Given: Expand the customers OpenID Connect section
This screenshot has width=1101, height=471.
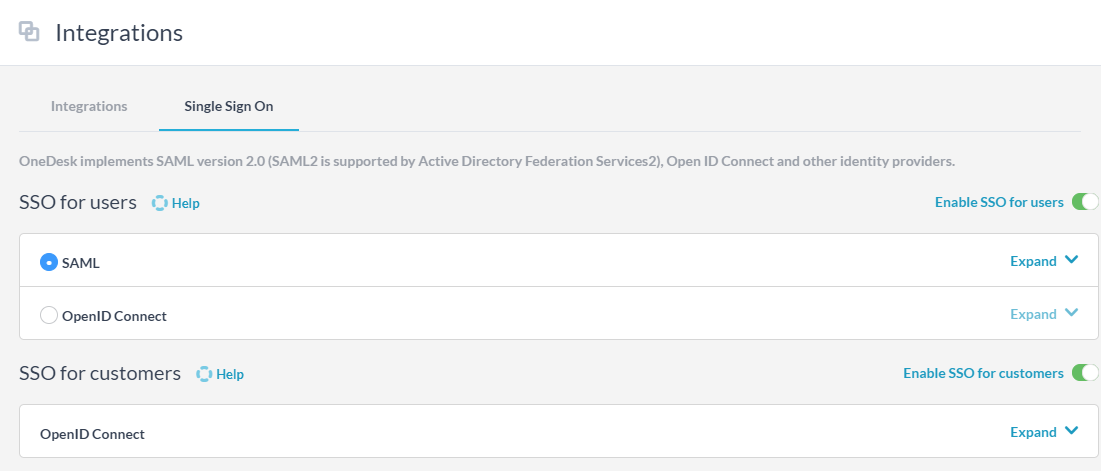Looking at the screenshot, I should pos(1033,432).
